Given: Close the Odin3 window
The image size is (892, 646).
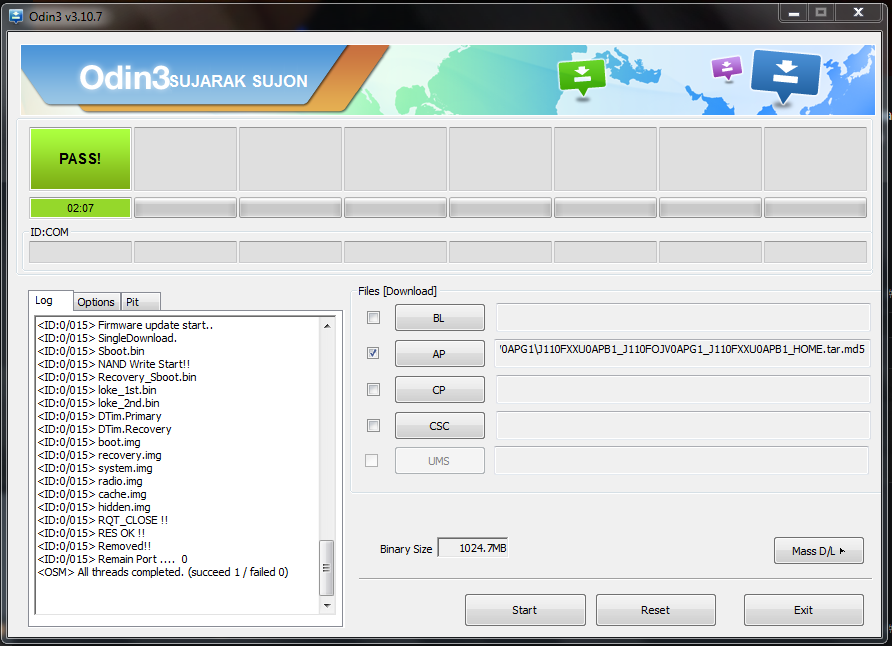Looking at the screenshot, I should click(856, 12).
